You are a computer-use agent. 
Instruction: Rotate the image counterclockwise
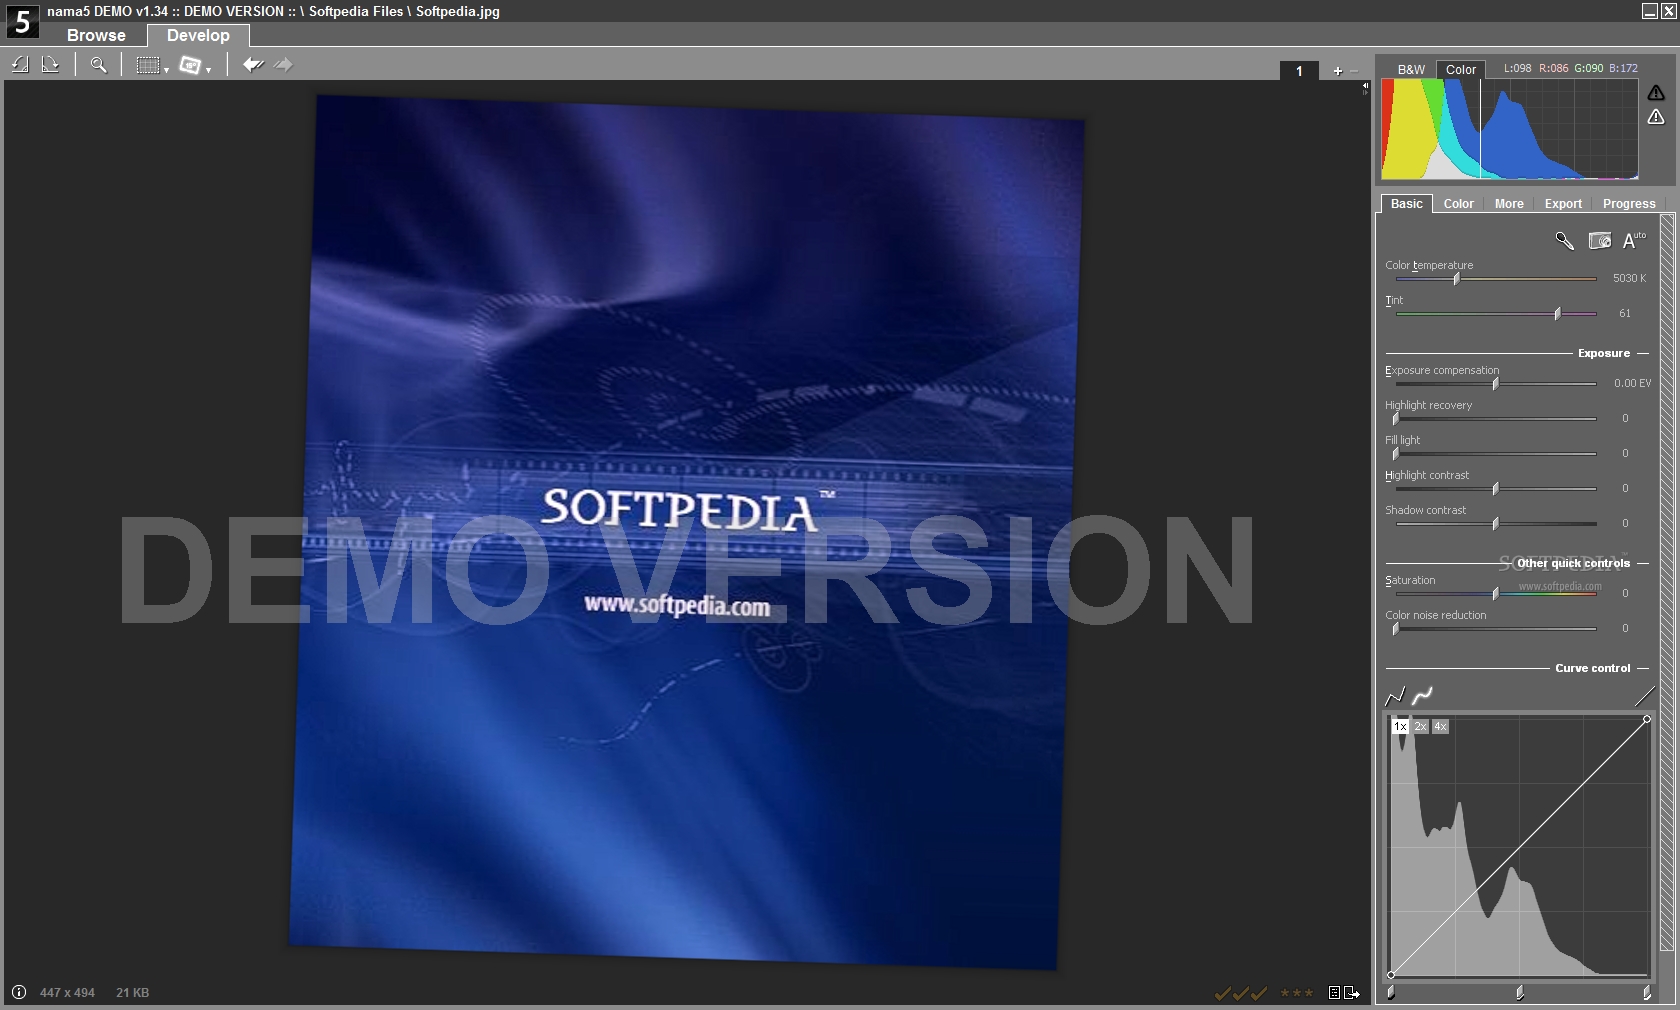coord(20,65)
